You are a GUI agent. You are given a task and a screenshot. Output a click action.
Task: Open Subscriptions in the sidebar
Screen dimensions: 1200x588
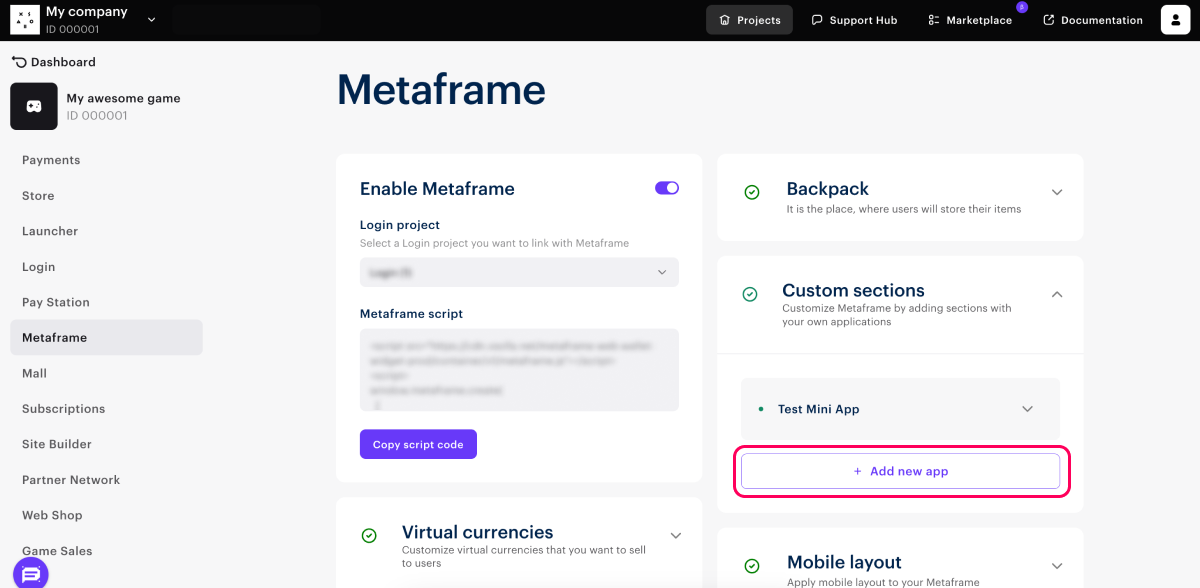click(x=63, y=409)
